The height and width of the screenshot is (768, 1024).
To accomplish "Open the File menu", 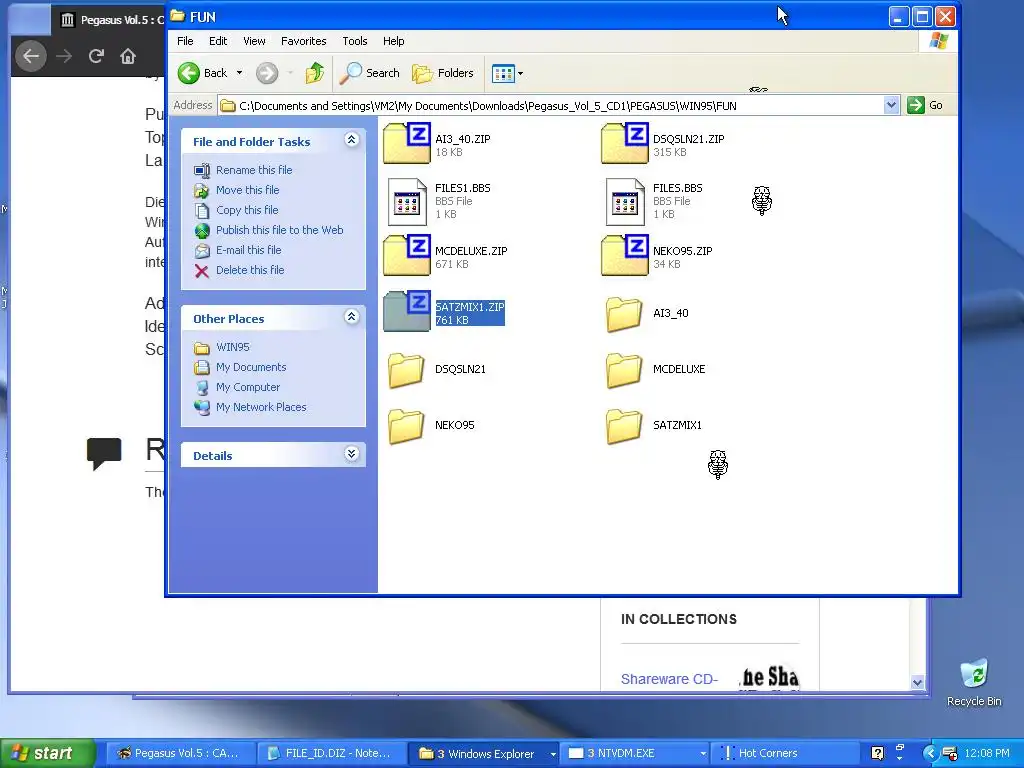I will pos(185,41).
